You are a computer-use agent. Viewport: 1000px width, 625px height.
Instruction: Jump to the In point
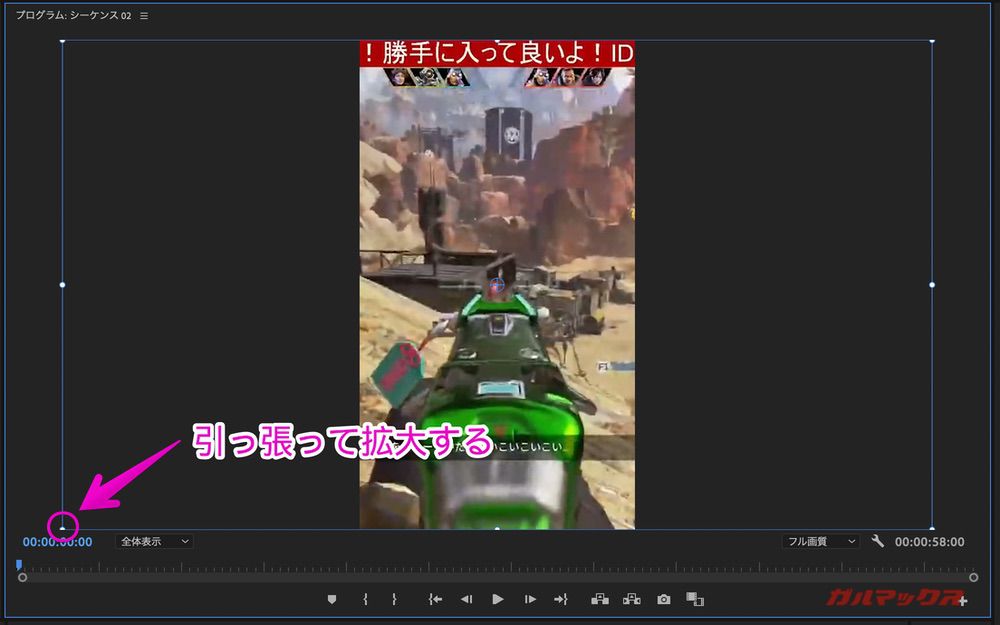[434, 599]
